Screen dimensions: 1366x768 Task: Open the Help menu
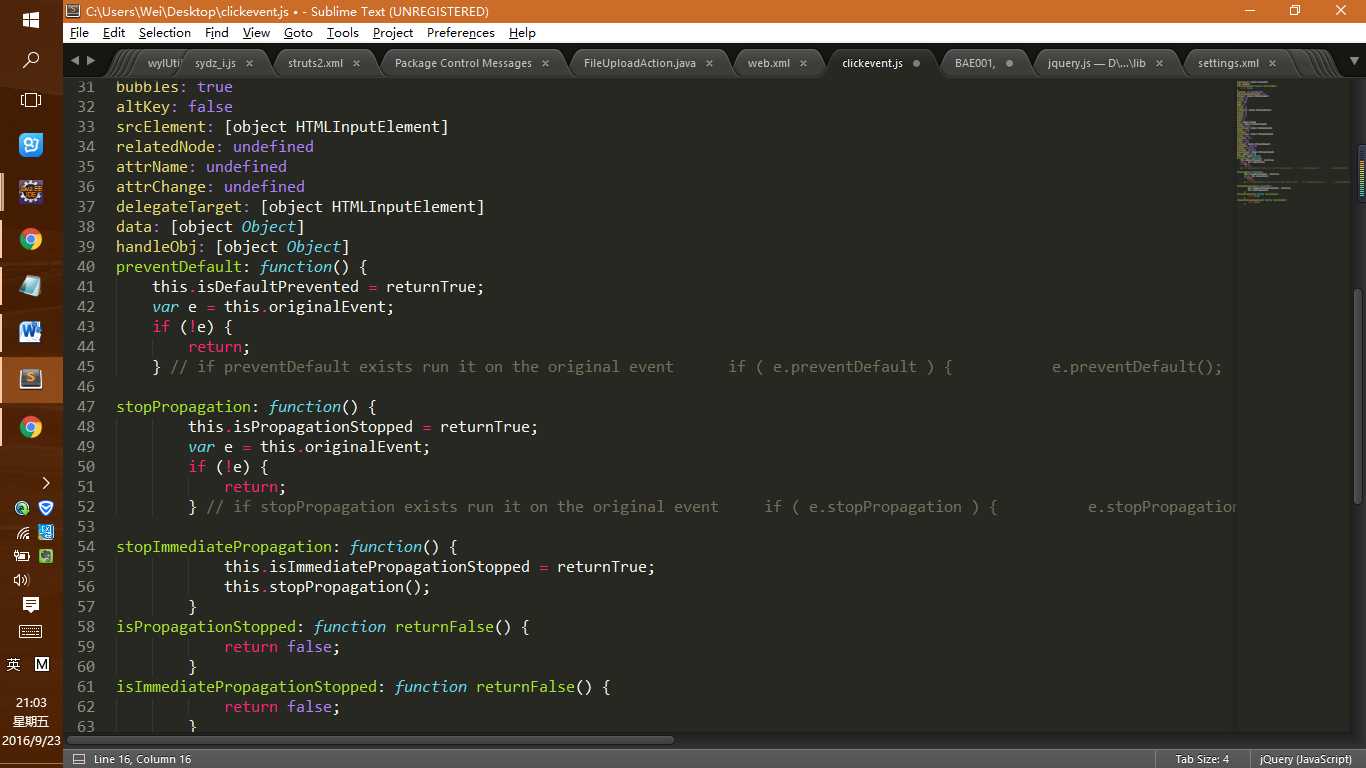click(522, 32)
